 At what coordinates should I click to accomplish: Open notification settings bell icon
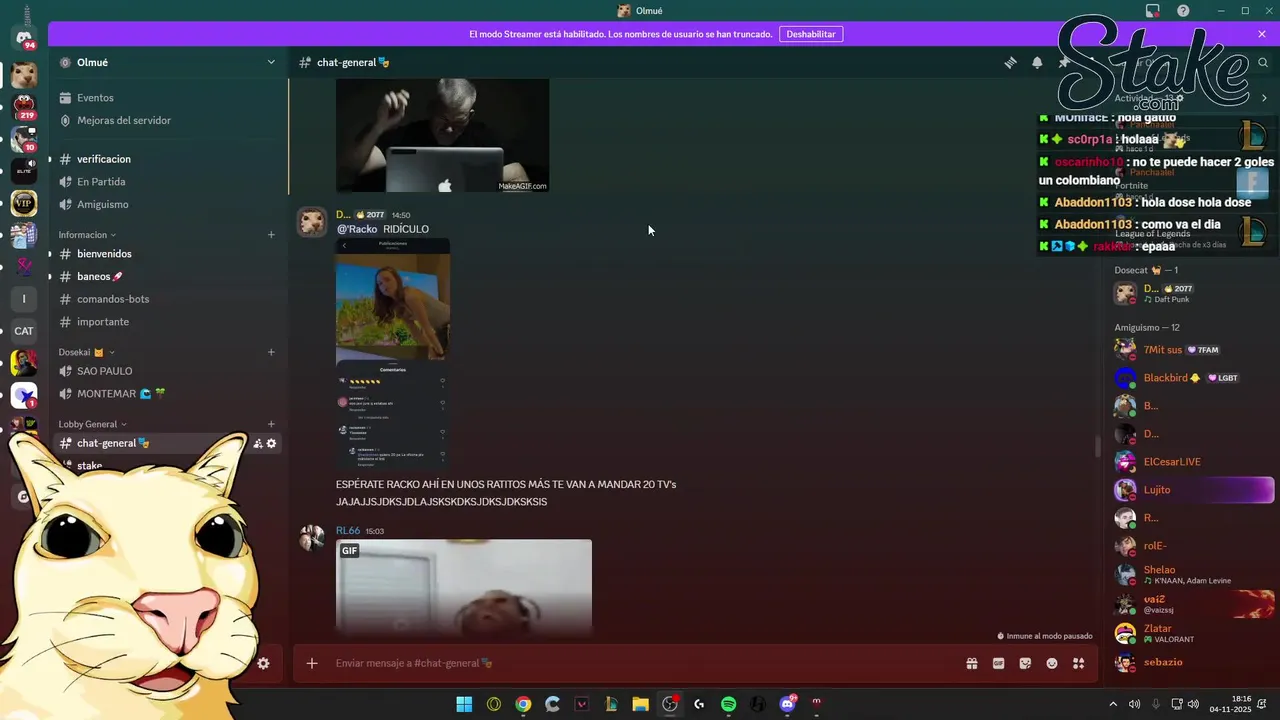(x=1037, y=62)
